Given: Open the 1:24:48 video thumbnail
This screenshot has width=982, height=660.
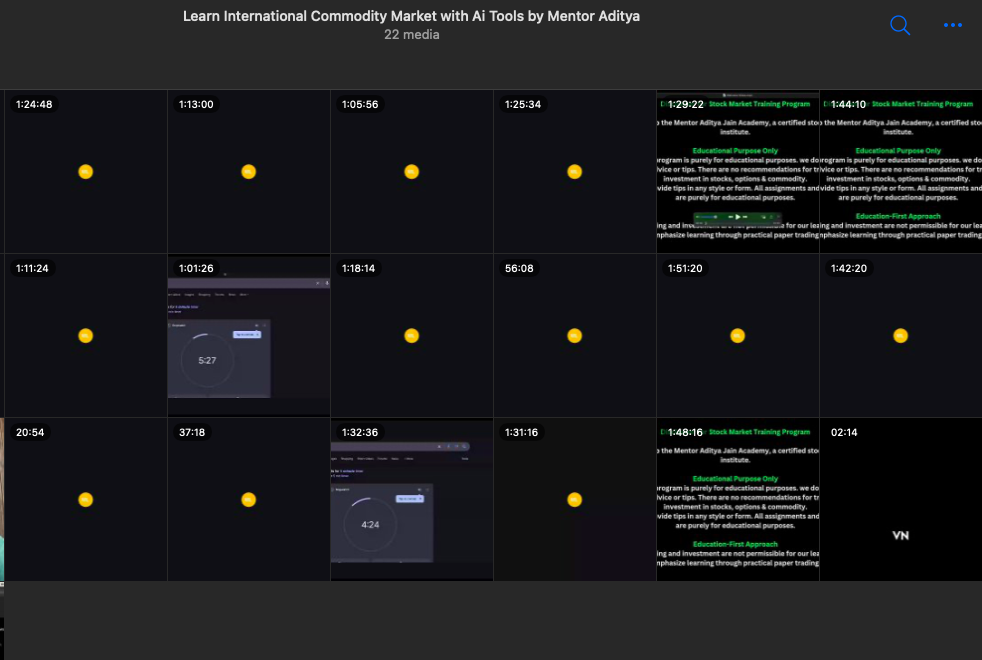Looking at the screenshot, I should (86, 172).
